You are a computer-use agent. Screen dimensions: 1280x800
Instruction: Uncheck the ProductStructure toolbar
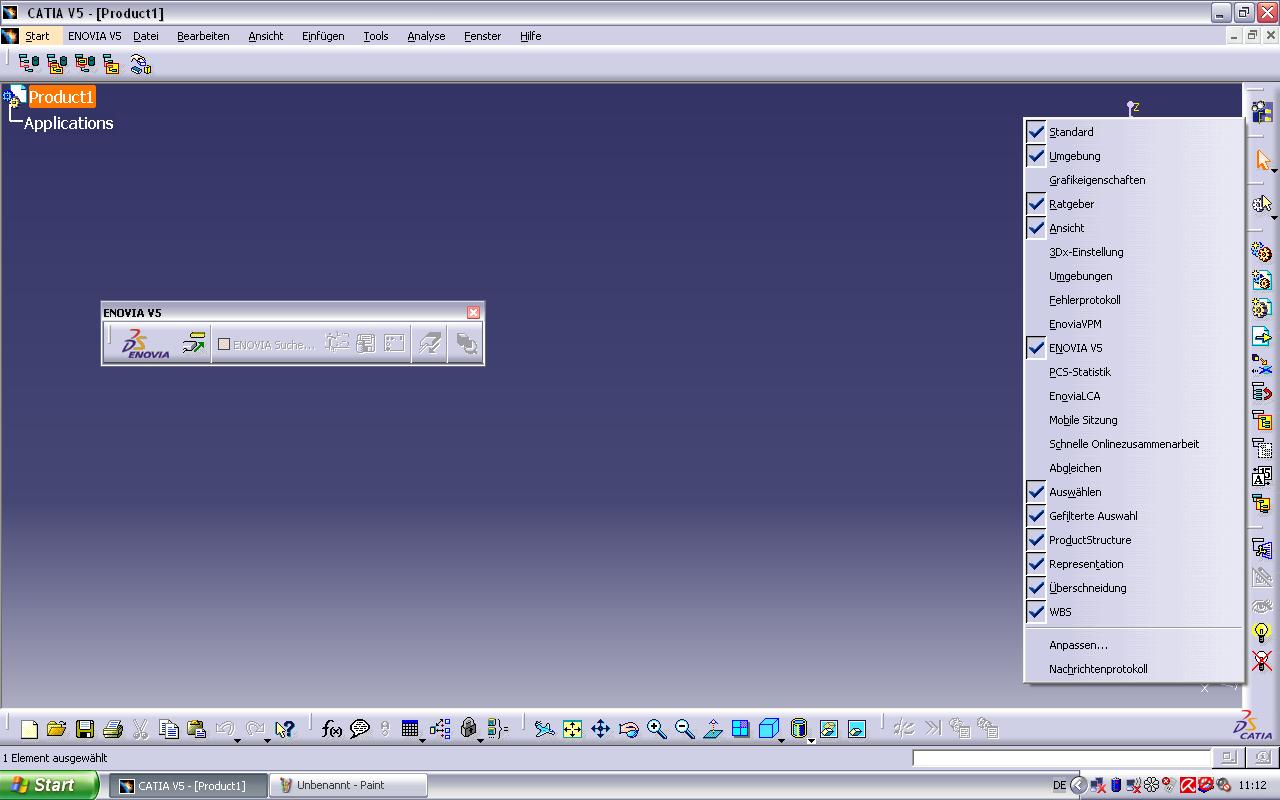1134,540
